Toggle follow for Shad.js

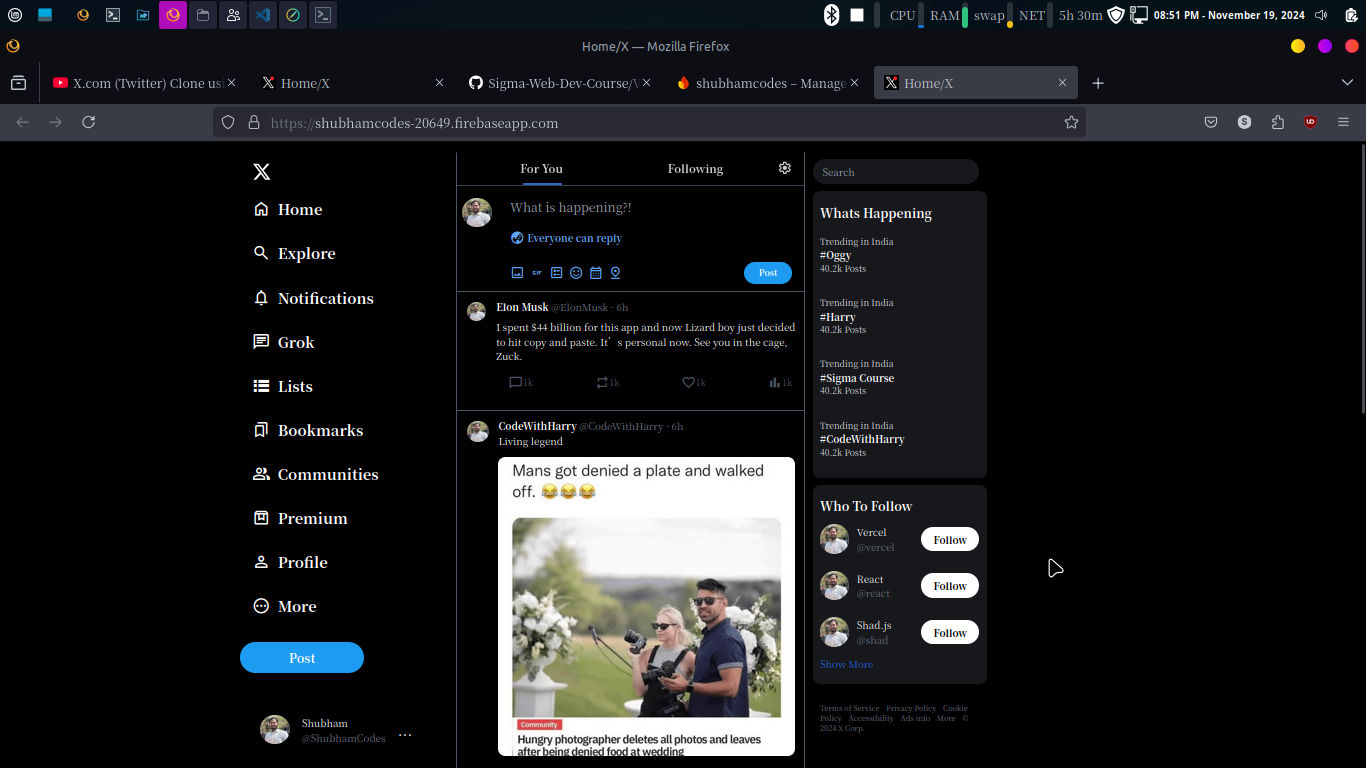[x=949, y=633]
